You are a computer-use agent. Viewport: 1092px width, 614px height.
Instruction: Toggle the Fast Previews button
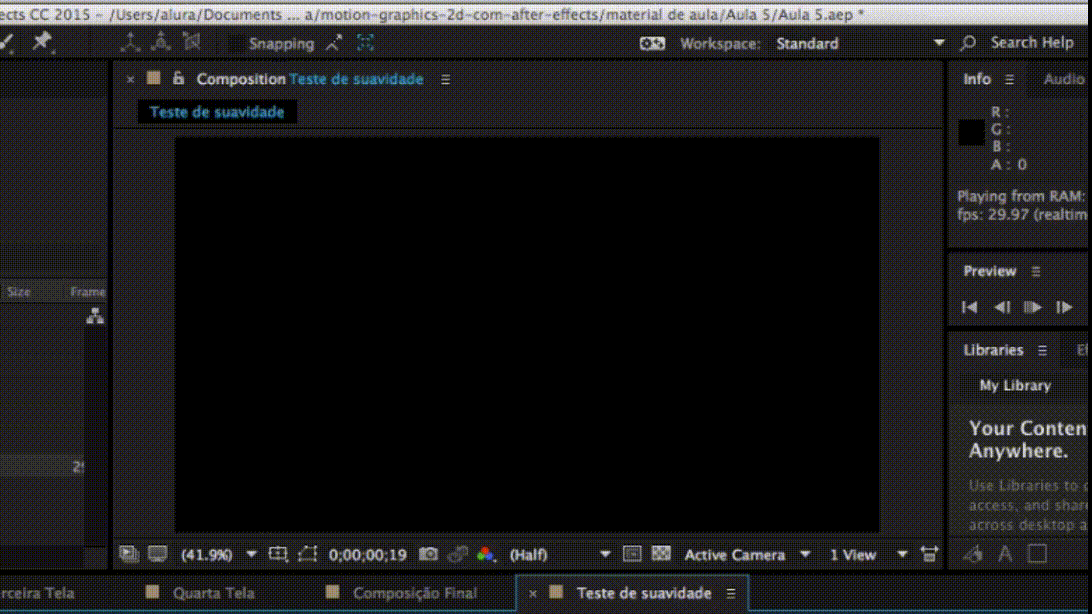point(632,554)
